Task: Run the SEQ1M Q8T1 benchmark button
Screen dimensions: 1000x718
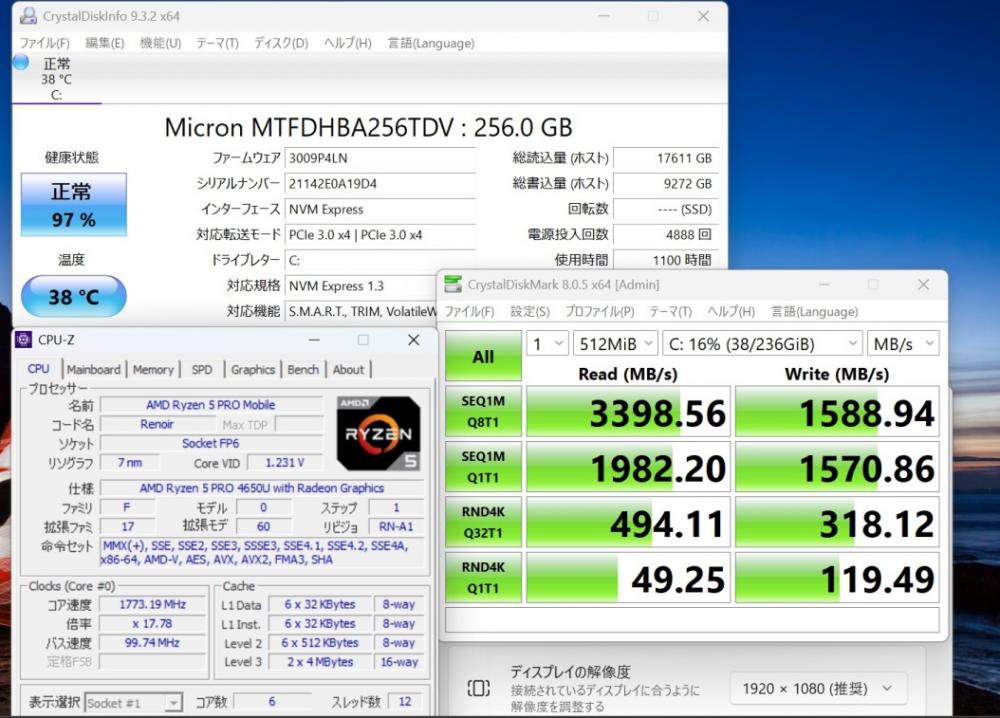Action: tap(483, 411)
